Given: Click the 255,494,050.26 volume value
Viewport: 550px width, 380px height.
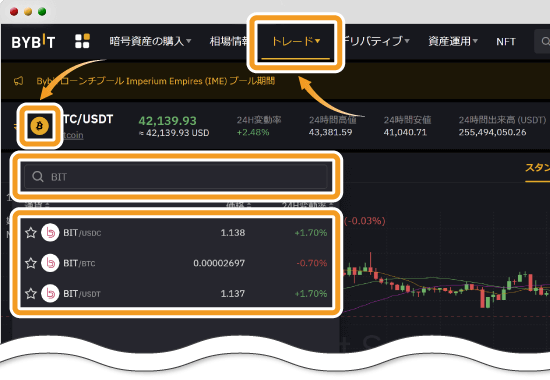Looking at the screenshot, I should coord(492,132).
